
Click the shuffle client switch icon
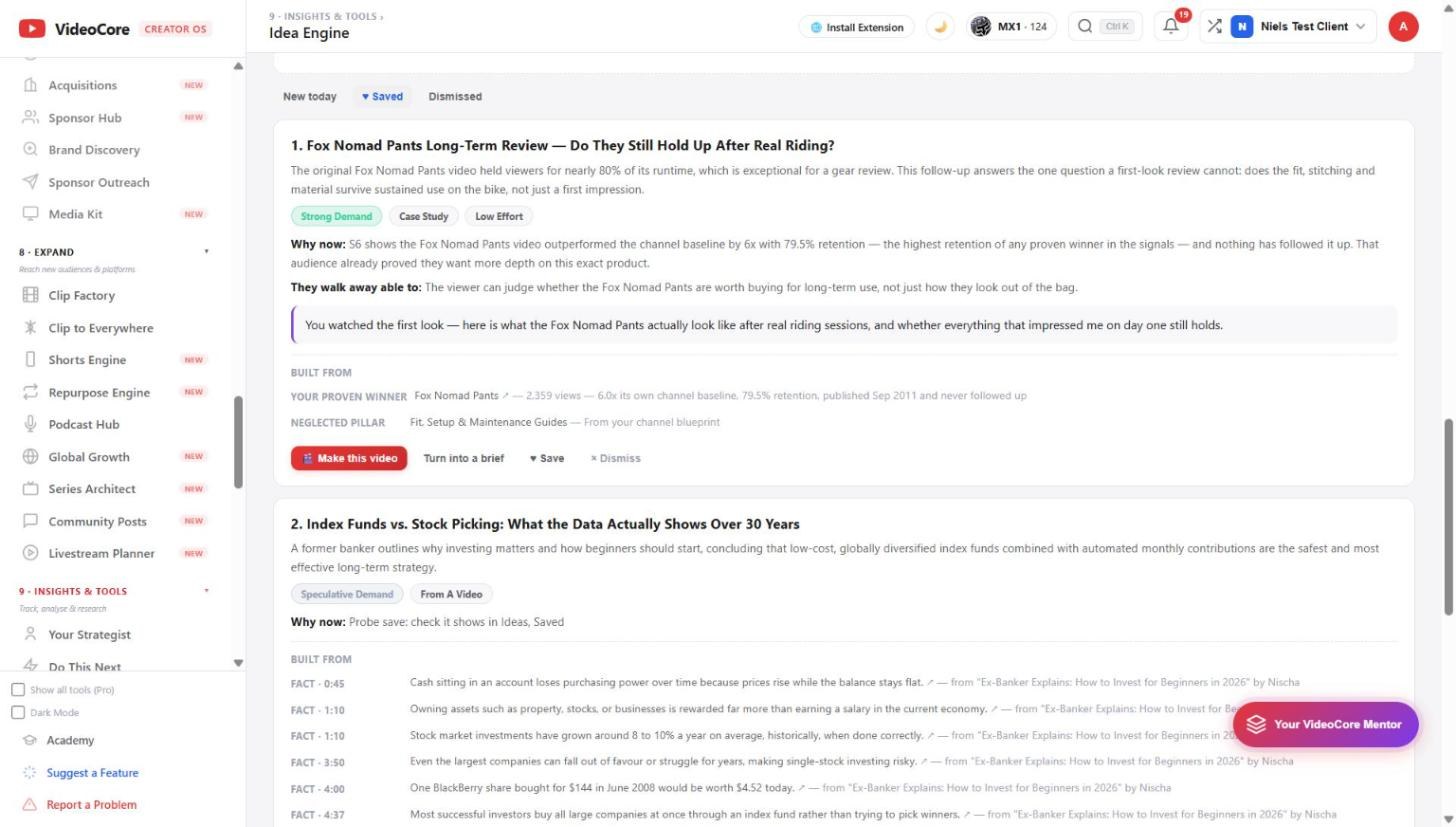tap(1214, 27)
